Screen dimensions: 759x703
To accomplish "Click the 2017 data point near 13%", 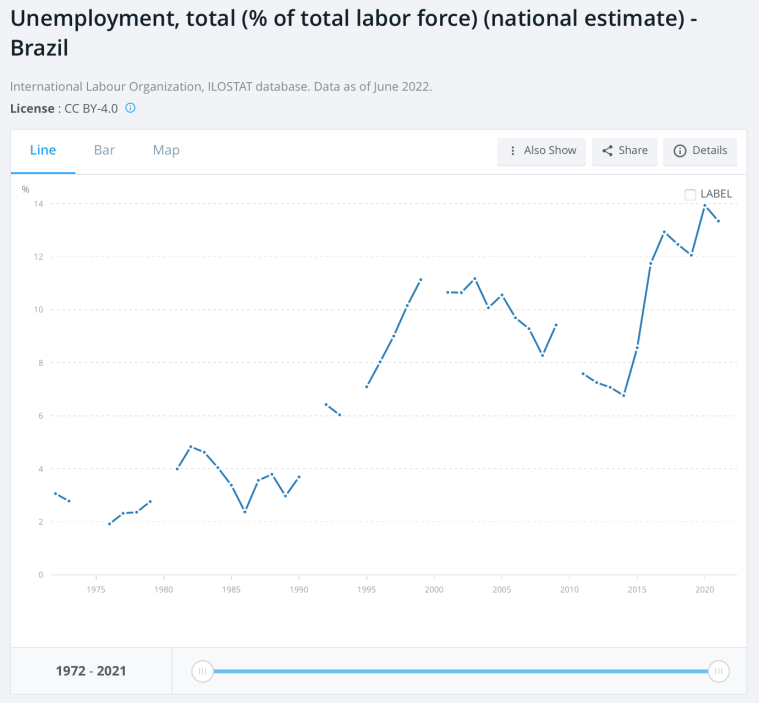I will [x=664, y=232].
